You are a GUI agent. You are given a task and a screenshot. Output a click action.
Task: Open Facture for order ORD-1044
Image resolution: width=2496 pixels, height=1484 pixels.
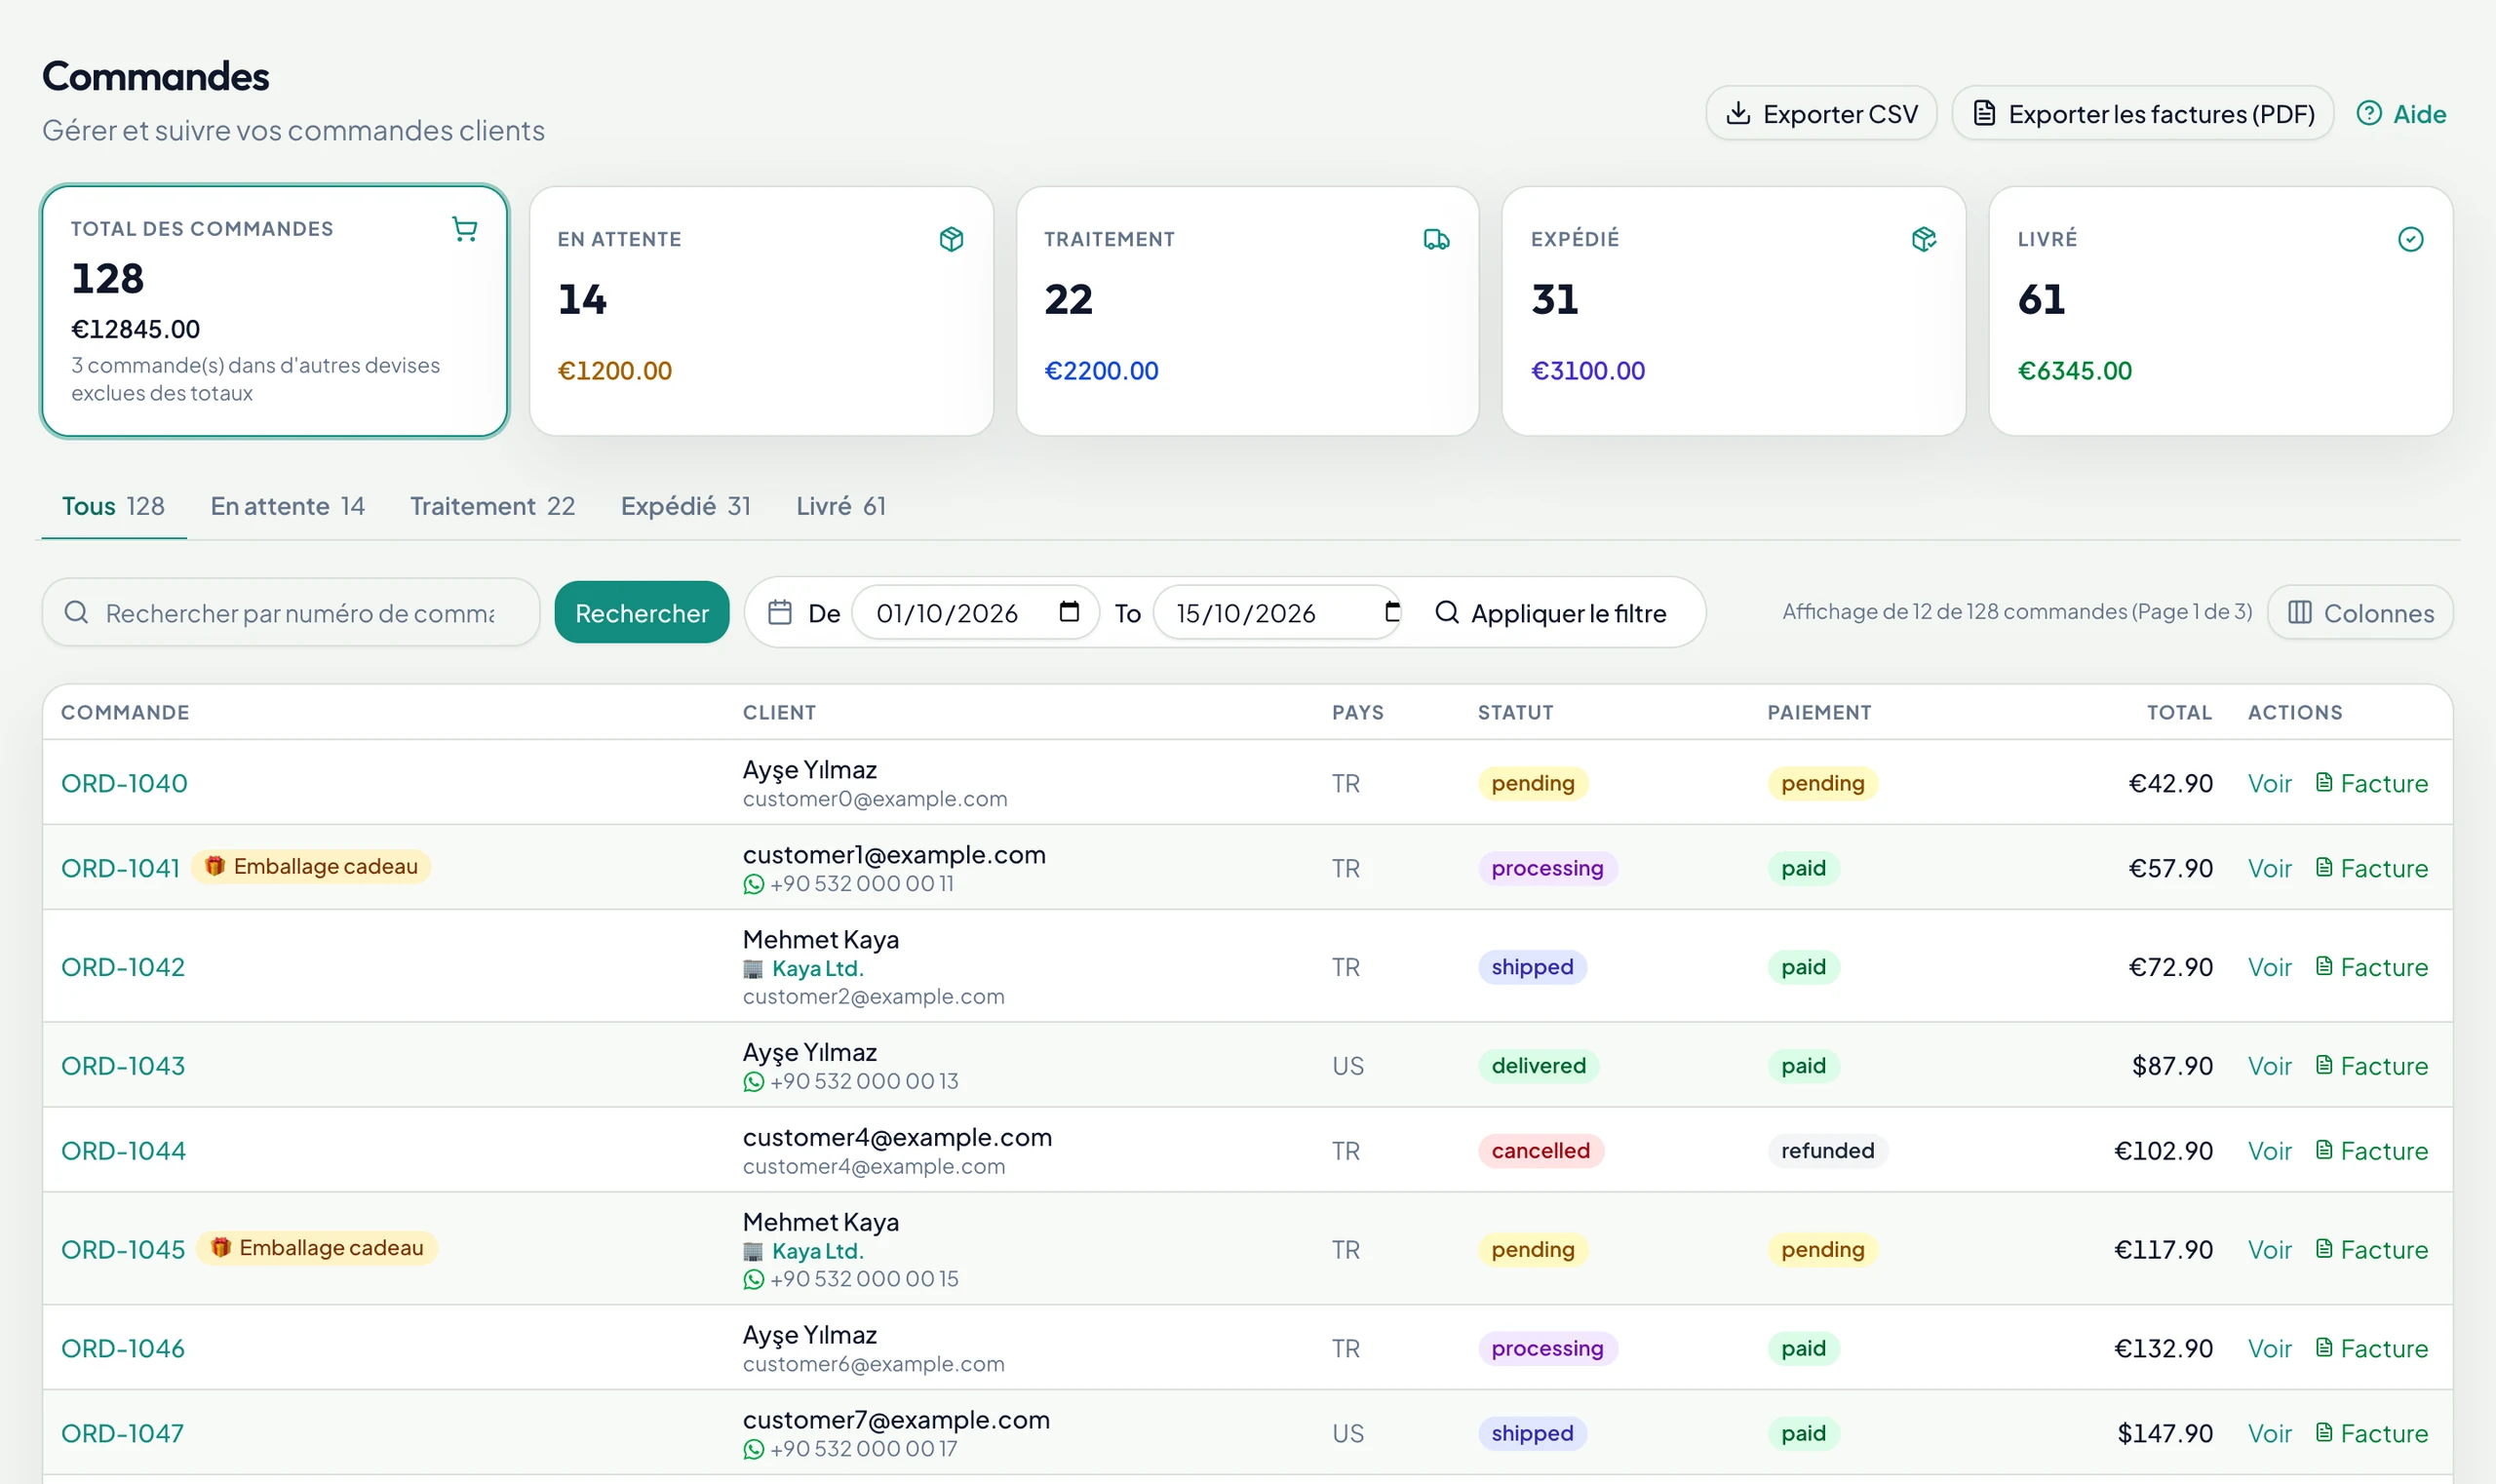[2371, 1151]
